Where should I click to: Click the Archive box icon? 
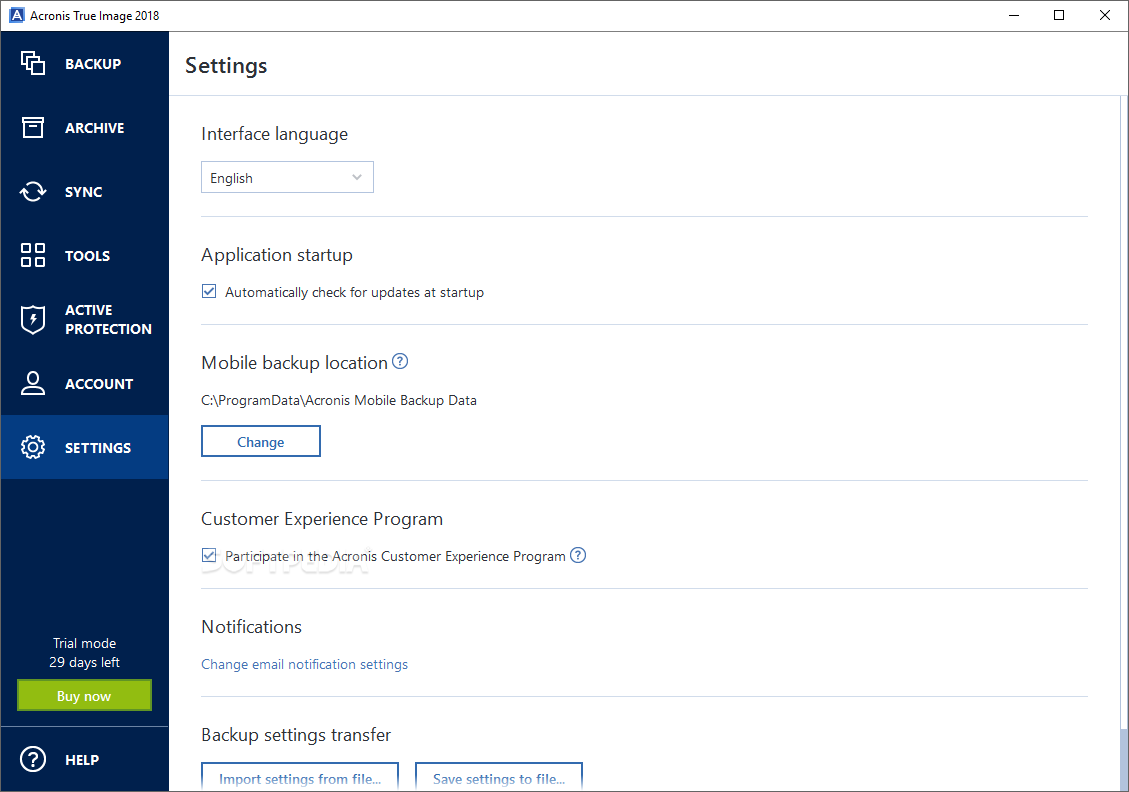33,127
